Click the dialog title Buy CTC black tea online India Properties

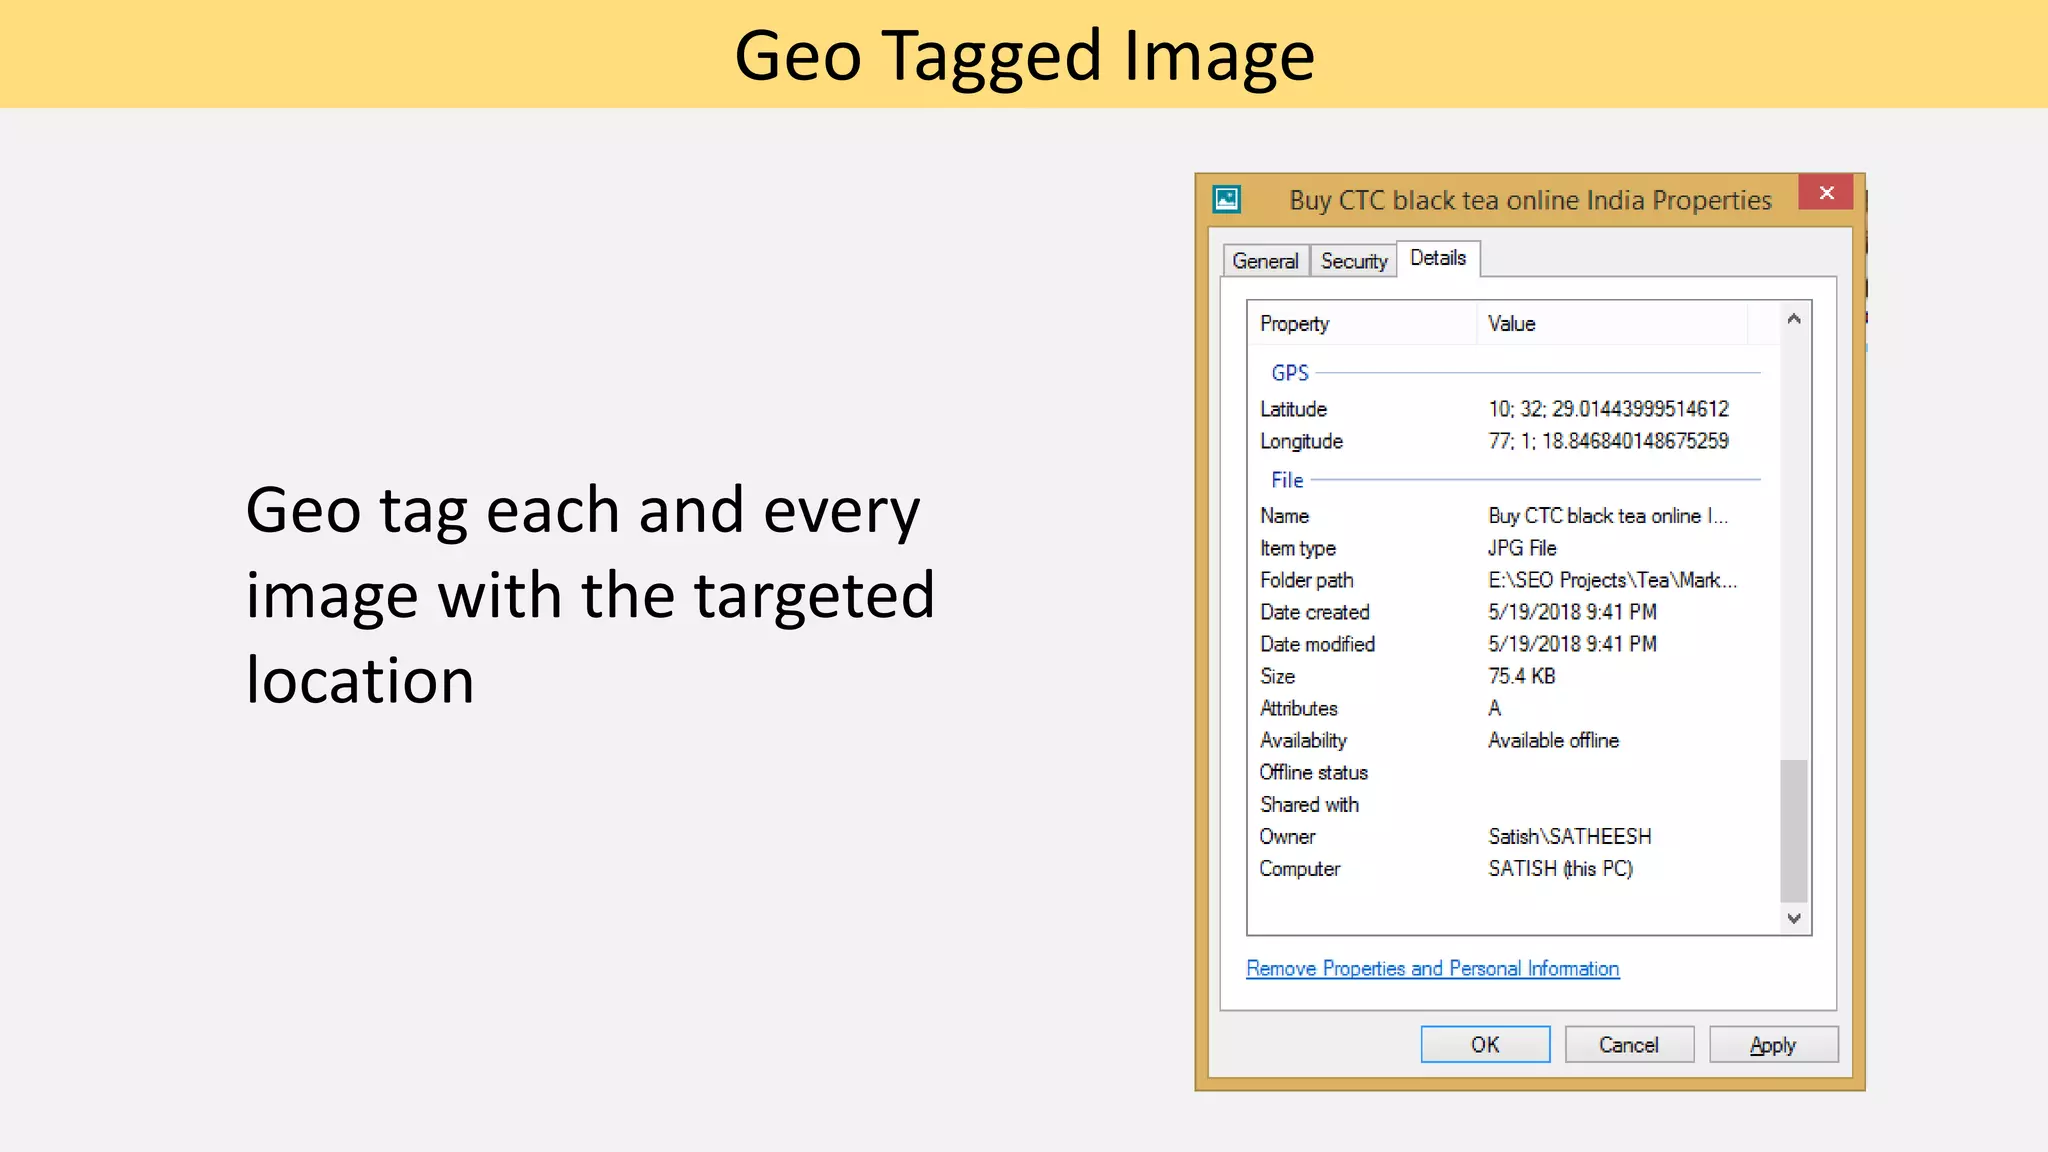[1530, 200]
